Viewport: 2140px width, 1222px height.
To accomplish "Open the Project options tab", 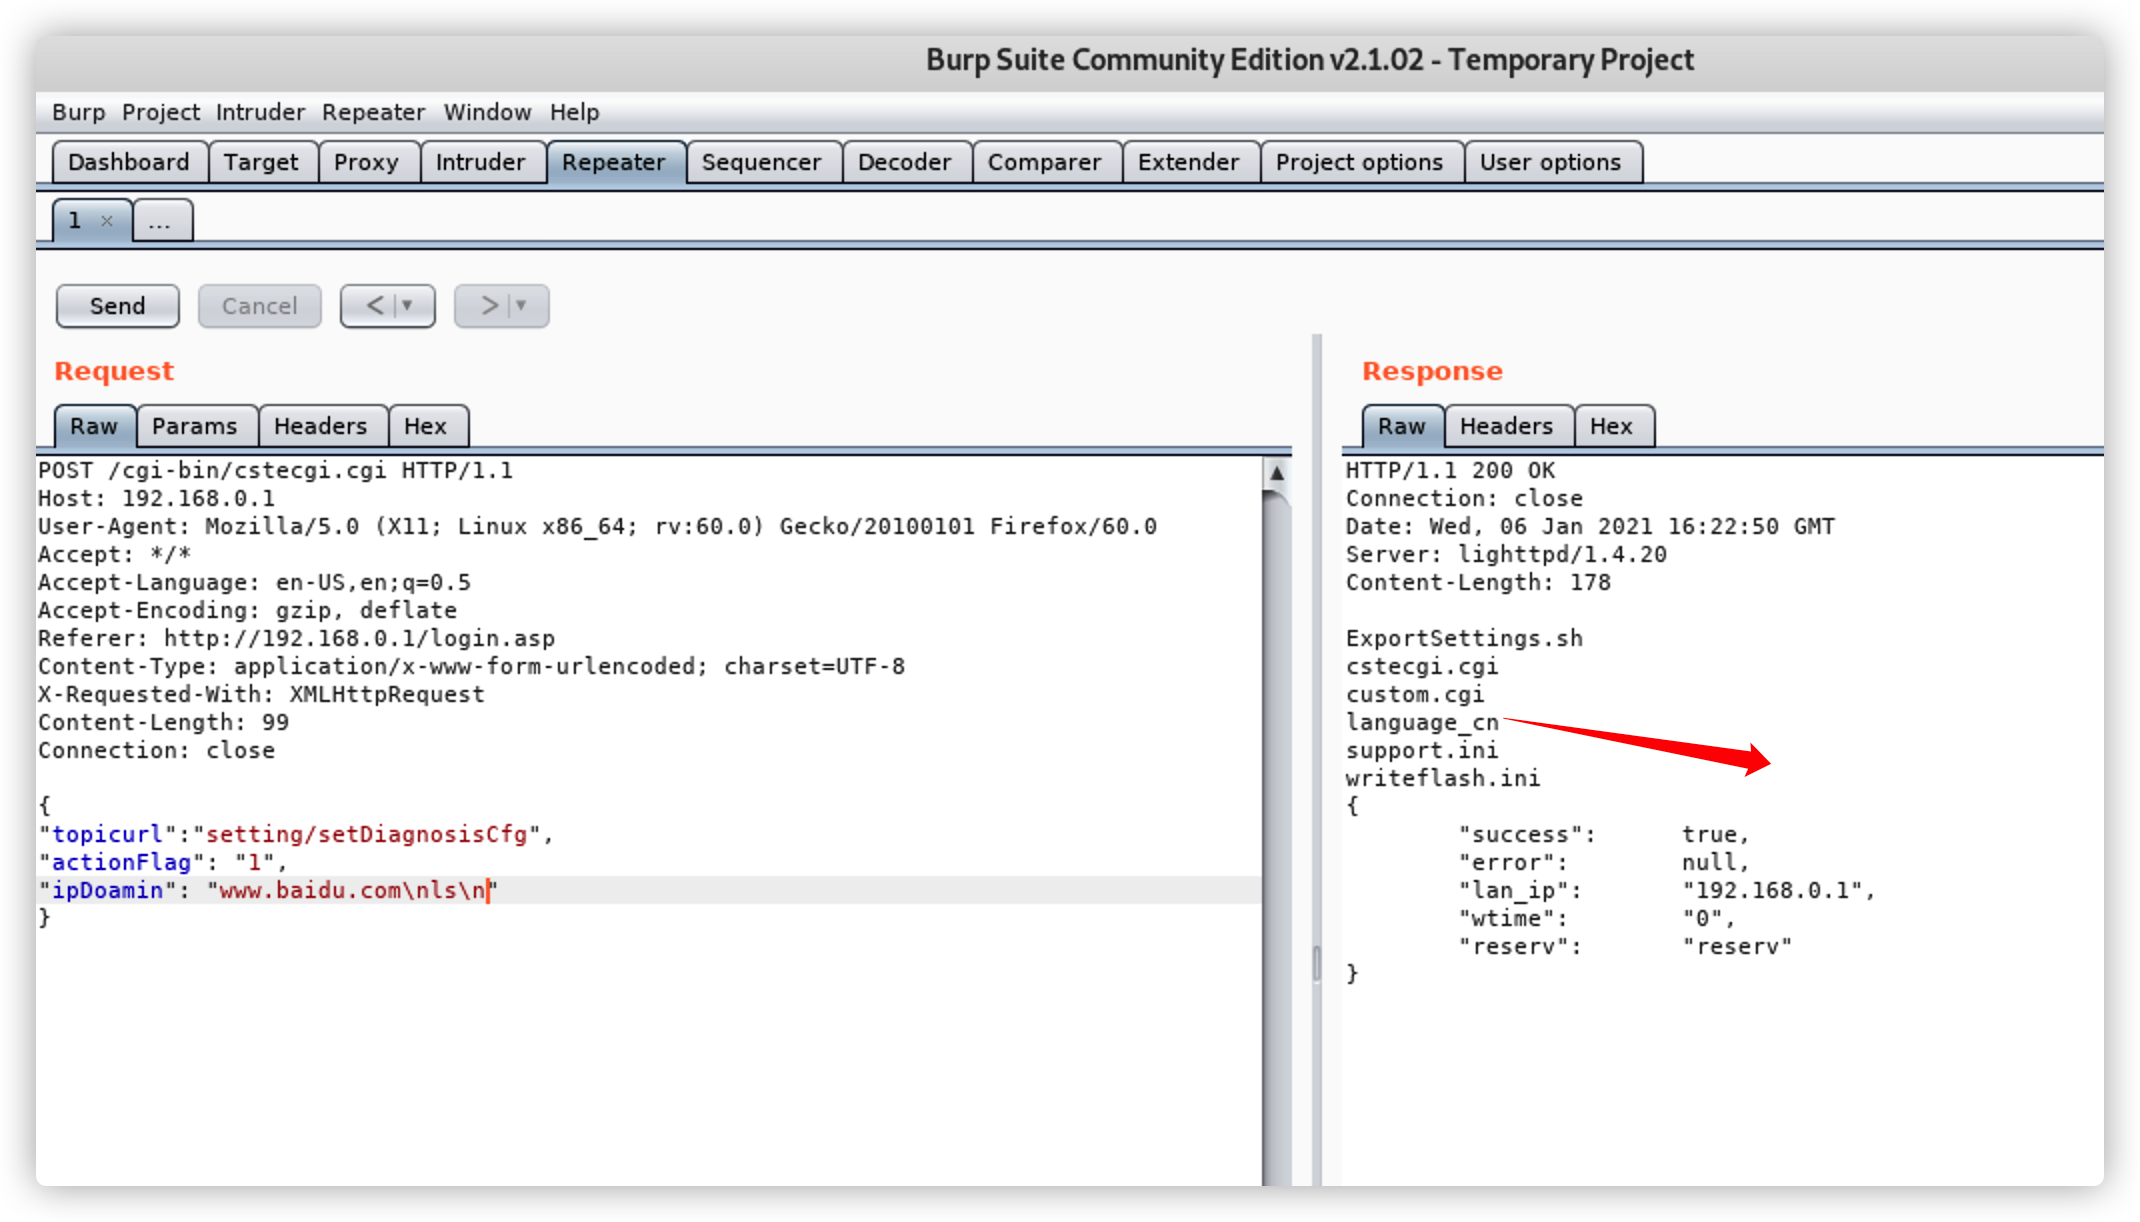I will tap(1359, 162).
